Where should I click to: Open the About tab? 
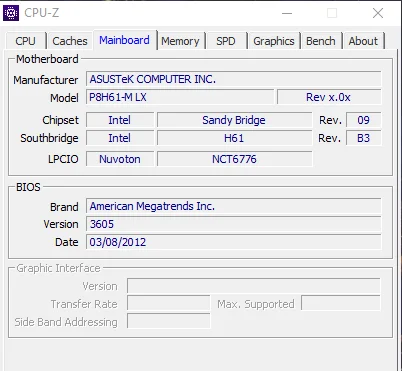(x=363, y=41)
